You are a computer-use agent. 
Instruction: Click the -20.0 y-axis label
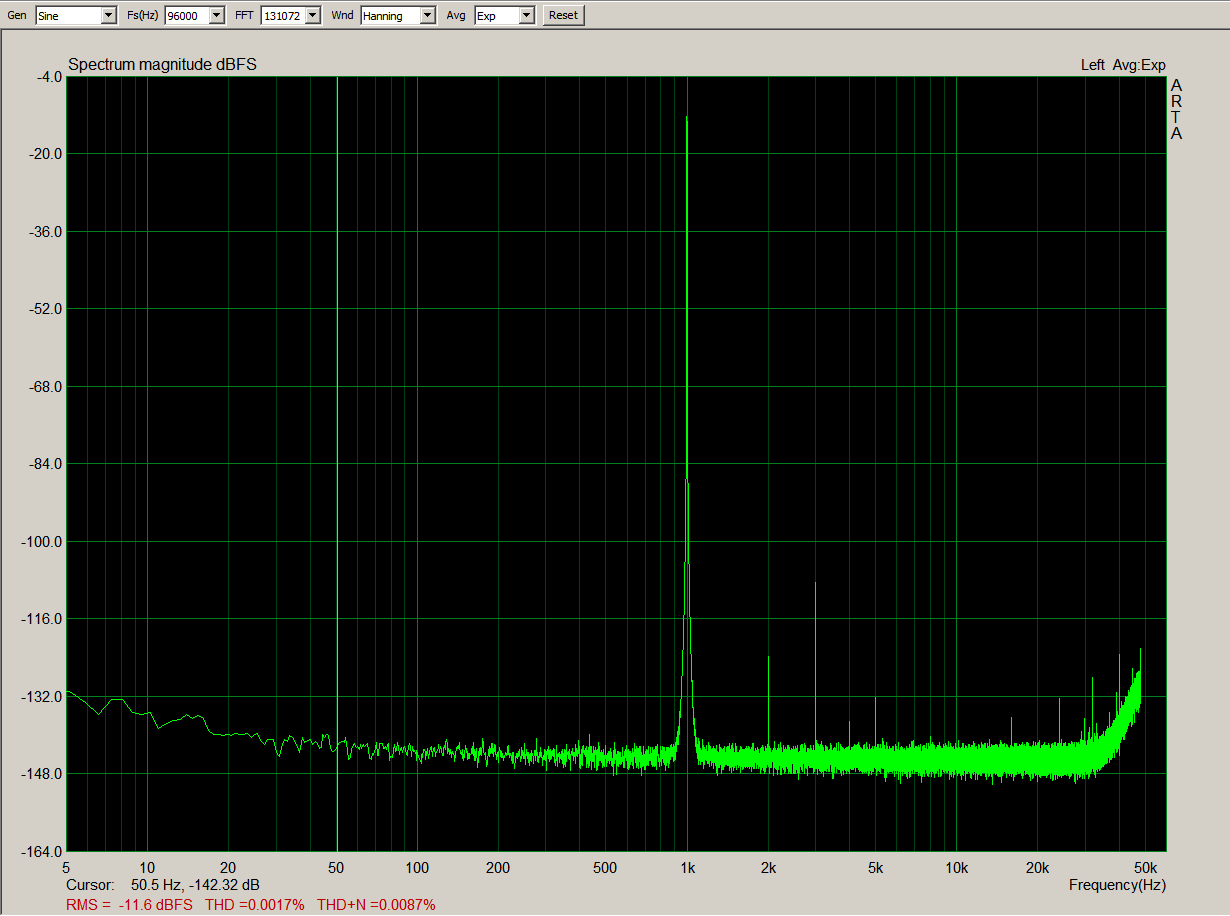(46, 154)
